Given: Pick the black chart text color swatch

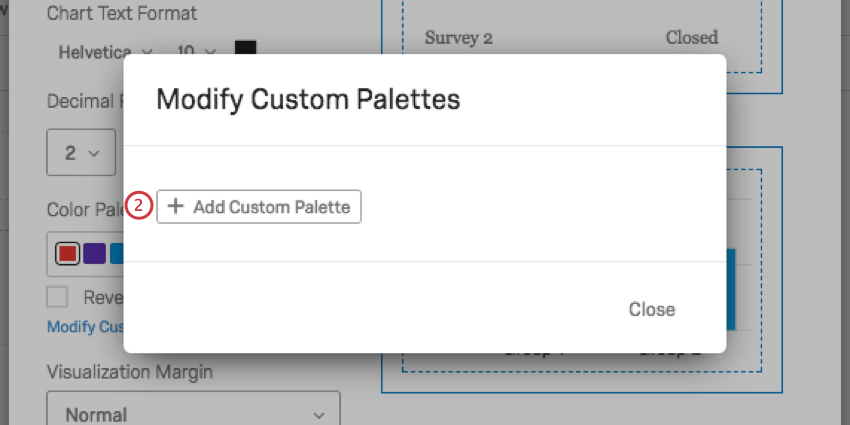Looking at the screenshot, I should (x=245, y=51).
